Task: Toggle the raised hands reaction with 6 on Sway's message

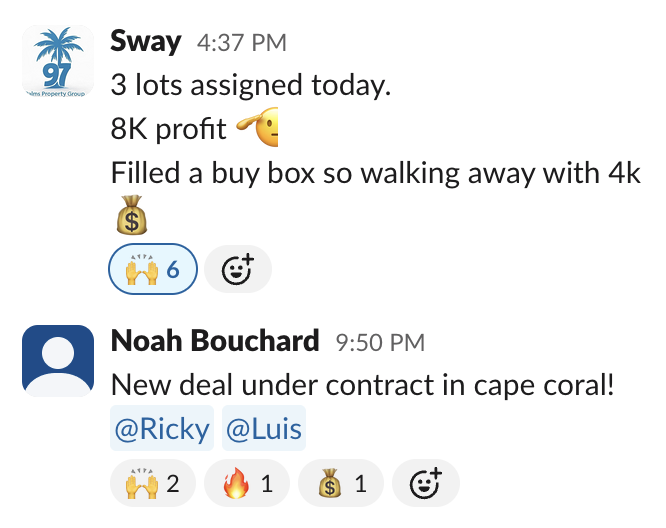Action: point(153,269)
